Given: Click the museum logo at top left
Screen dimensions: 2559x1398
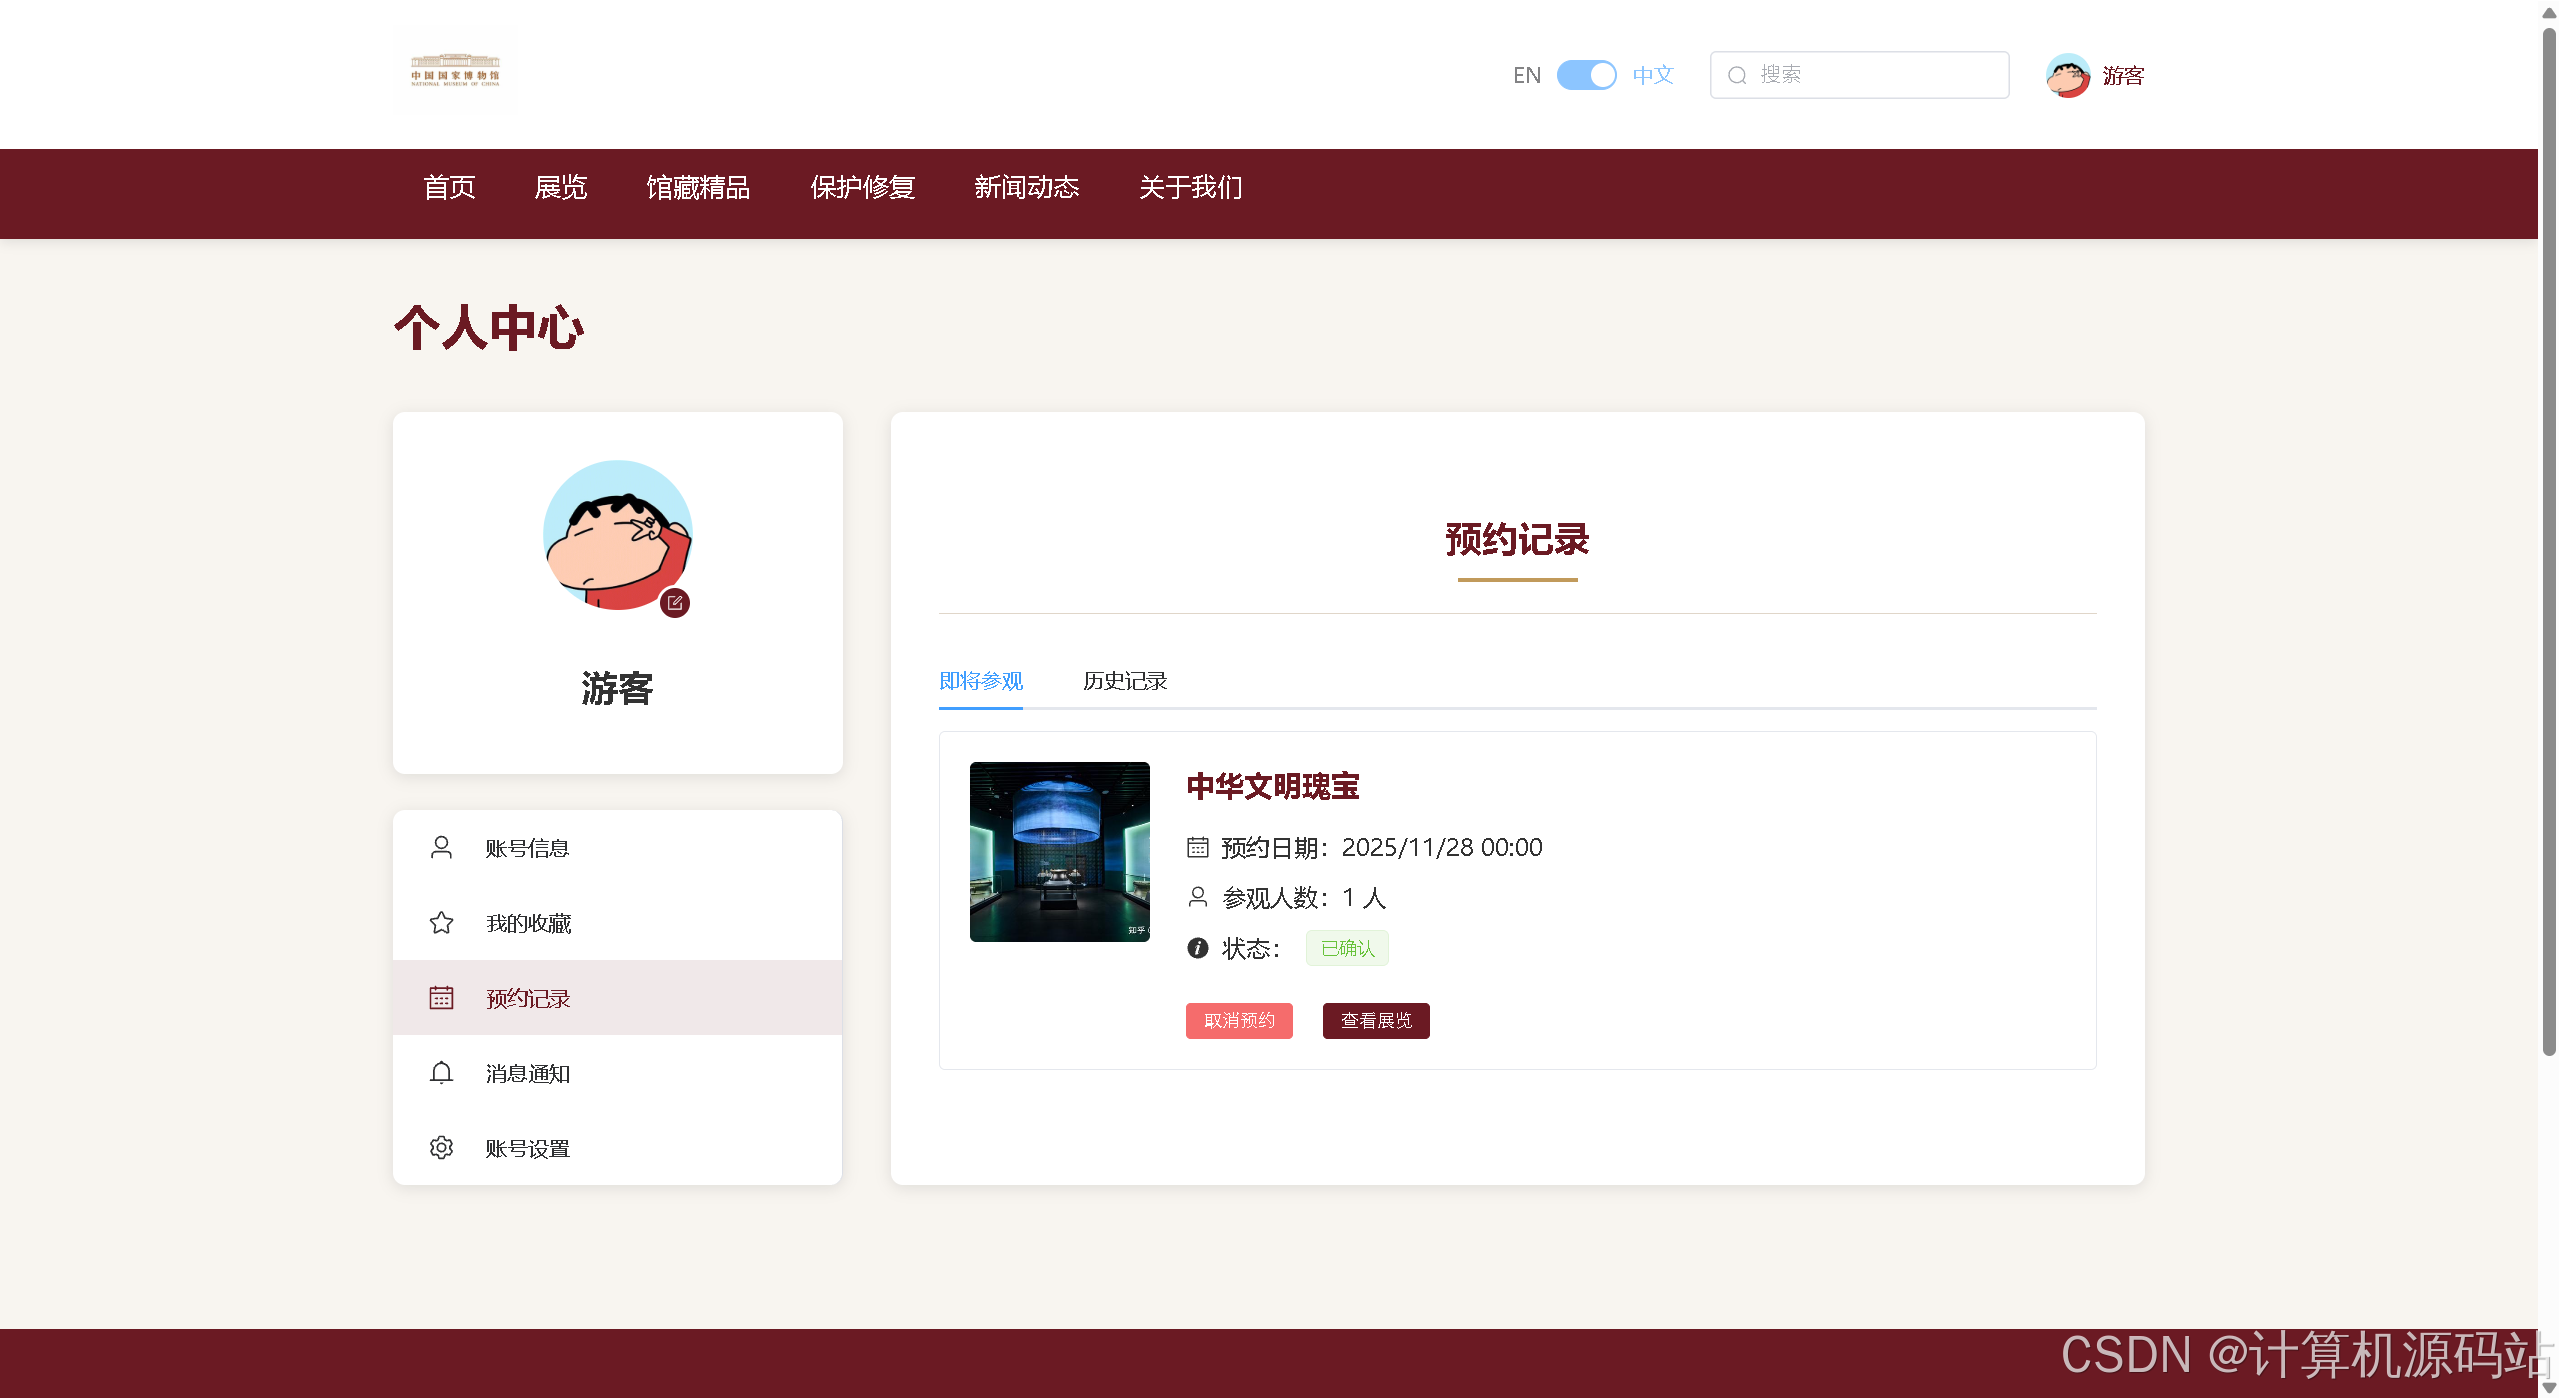Looking at the screenshot, I should (456, 70).
